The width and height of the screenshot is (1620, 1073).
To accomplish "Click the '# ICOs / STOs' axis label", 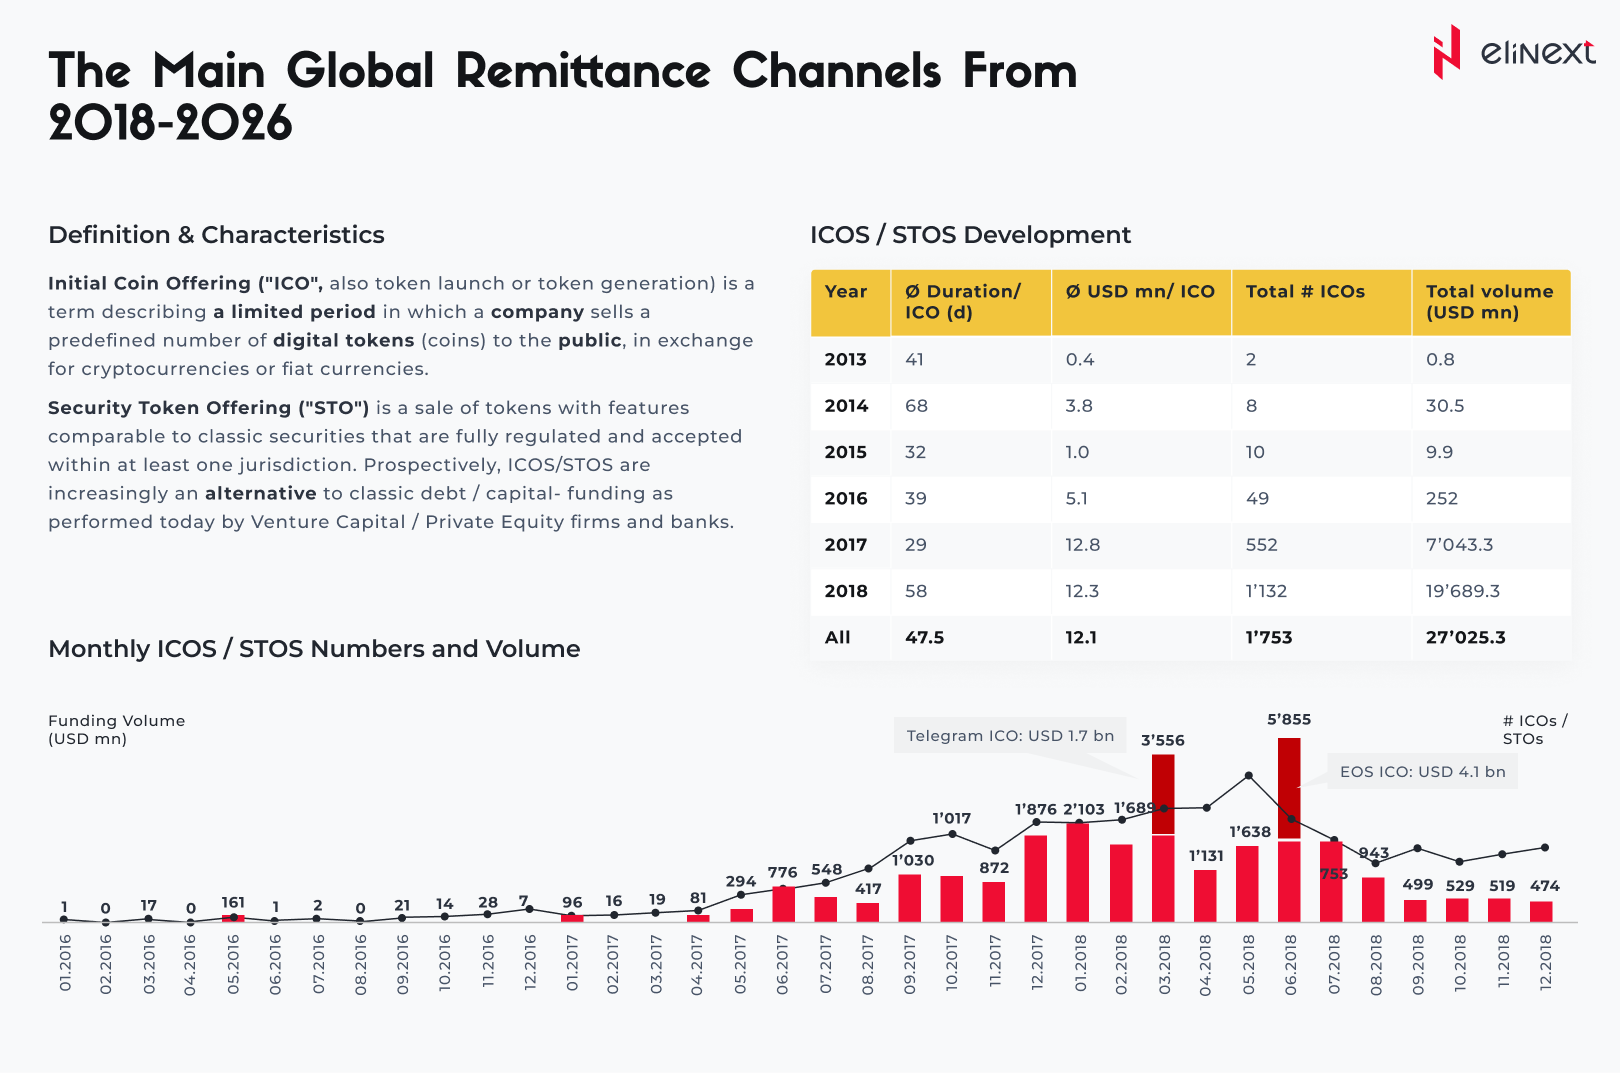I will 1534,730.
